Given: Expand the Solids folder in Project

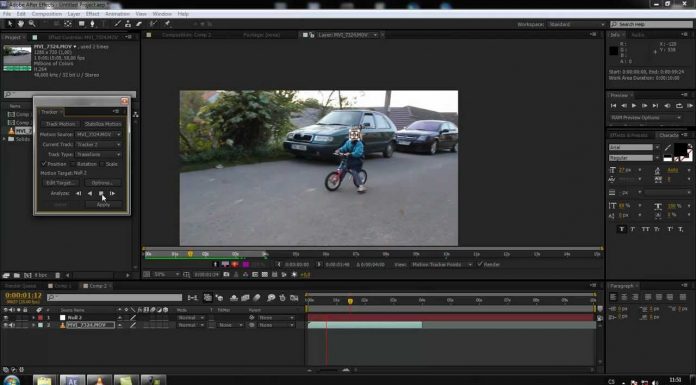Looking at the screenshot, I should point(5,139).
